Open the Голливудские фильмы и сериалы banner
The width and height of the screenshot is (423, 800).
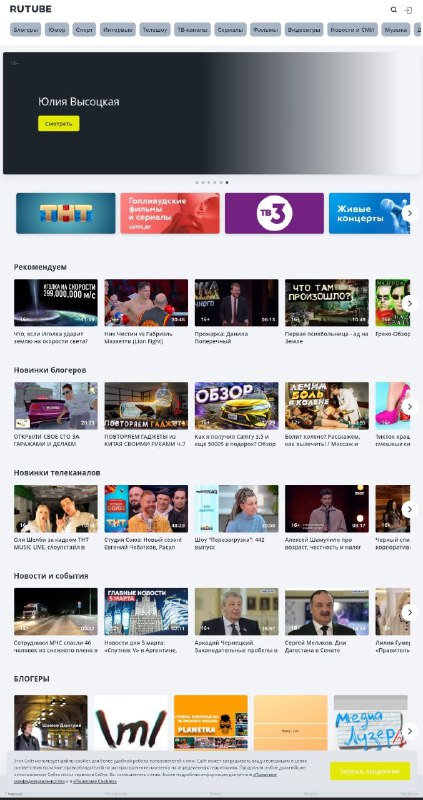170,213
